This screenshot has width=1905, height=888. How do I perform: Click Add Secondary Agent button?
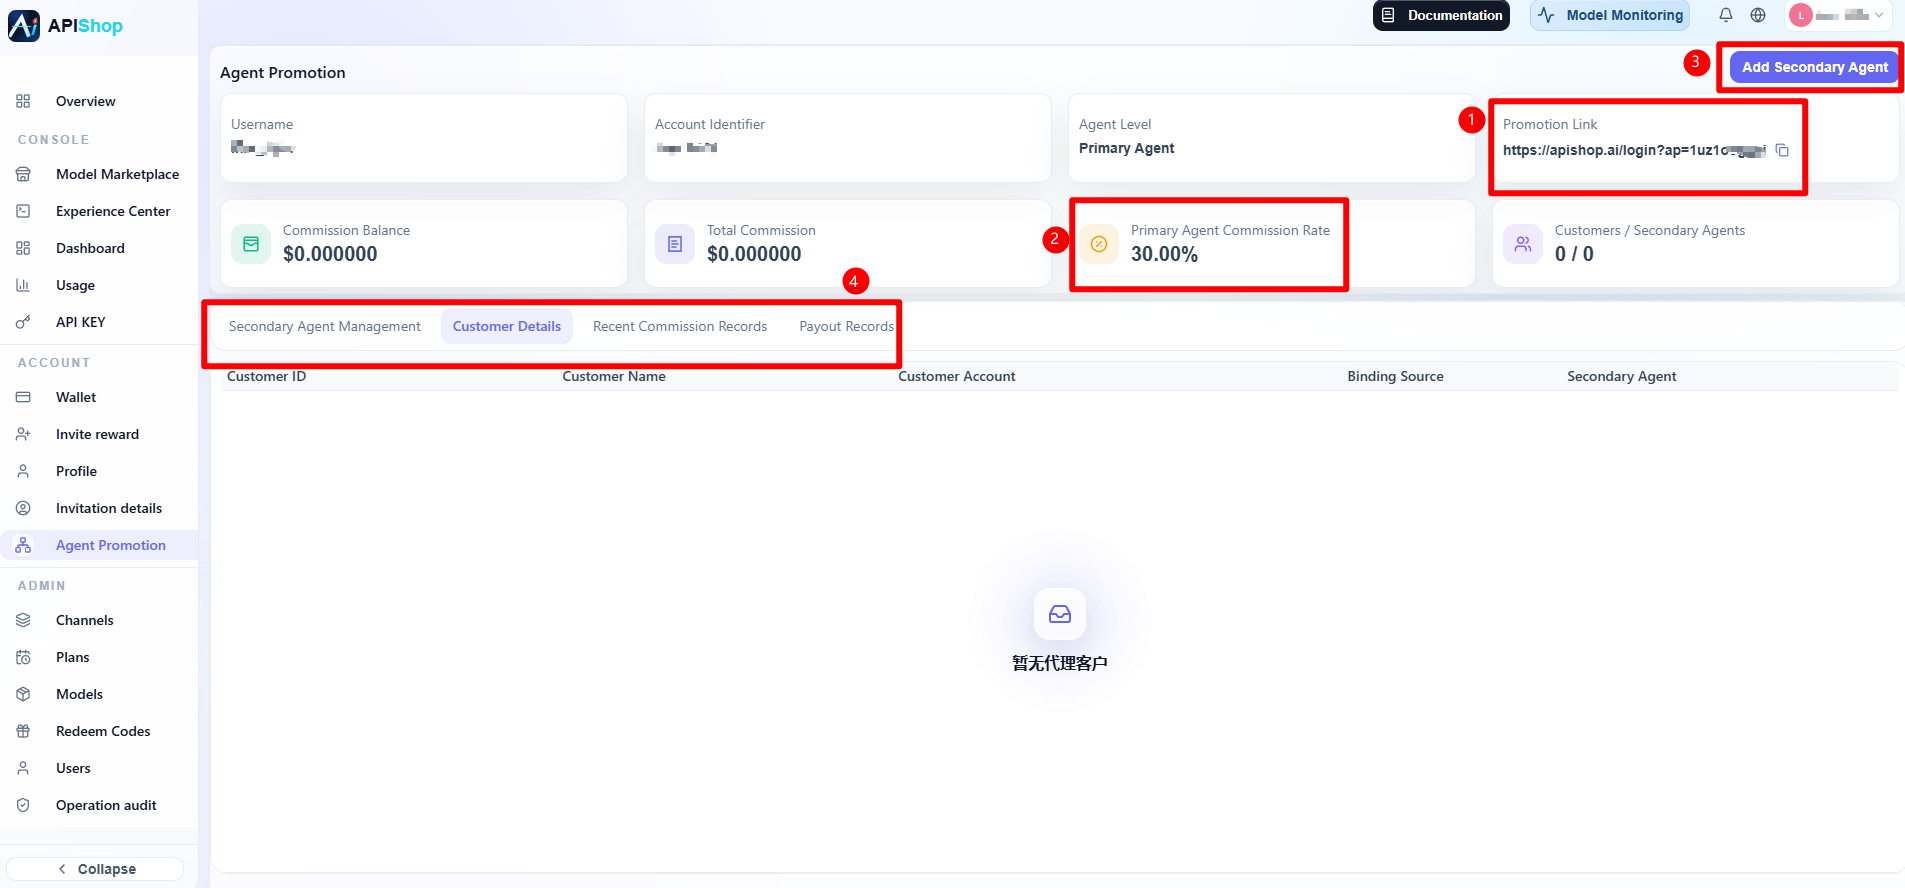(x=1815, y=67)
